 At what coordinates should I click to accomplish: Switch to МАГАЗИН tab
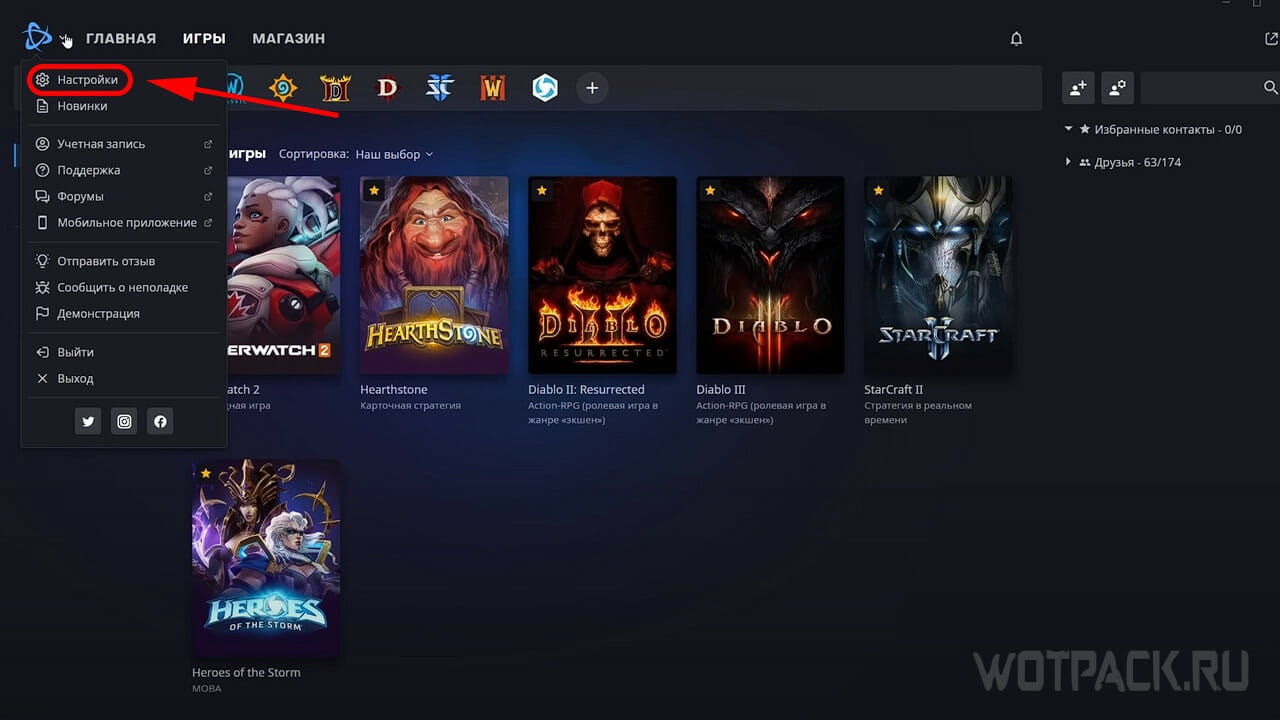(288, 39)
